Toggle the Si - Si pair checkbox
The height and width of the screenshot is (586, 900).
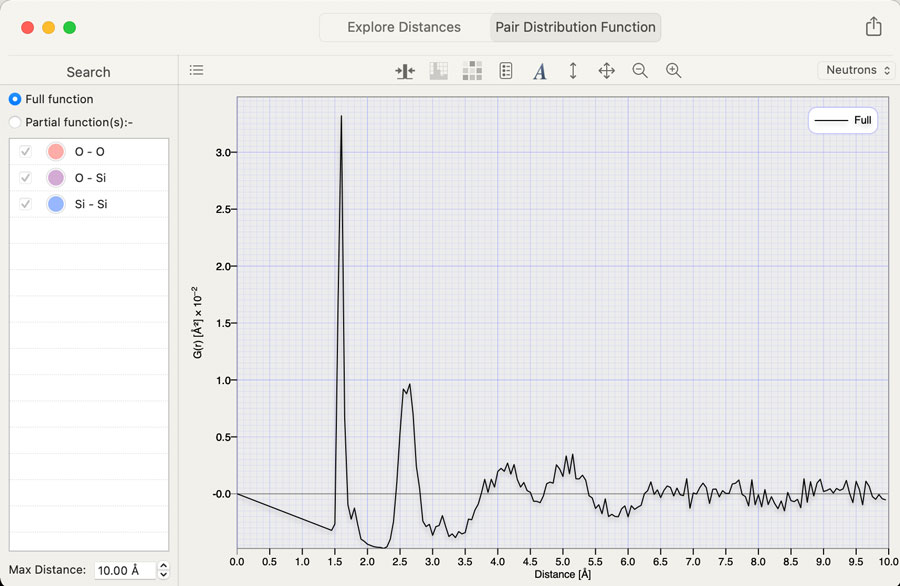tap(26, 204)
